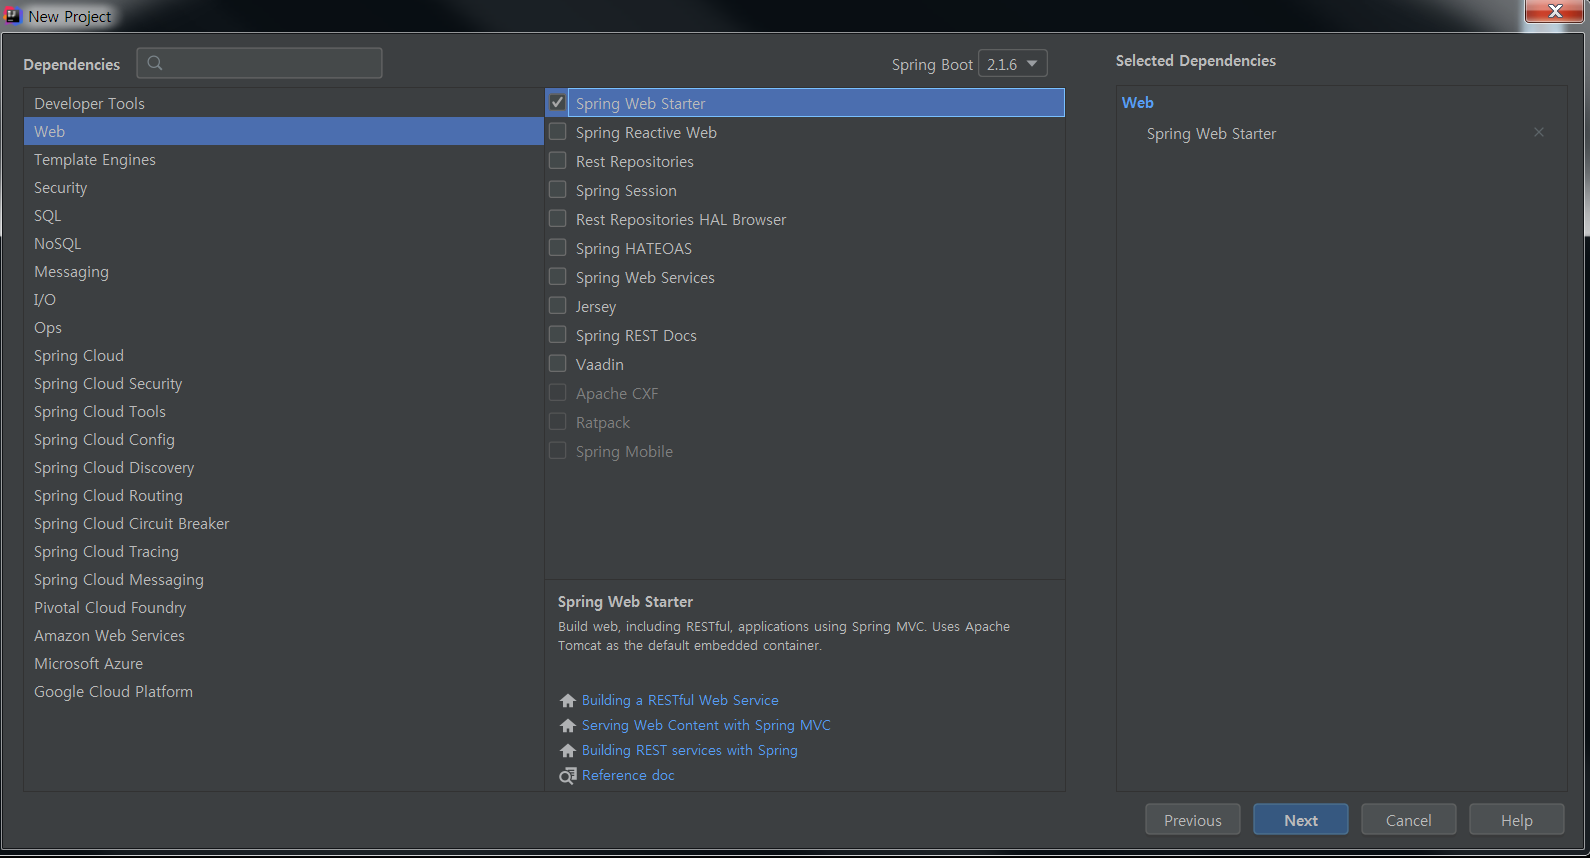Open the Spring Cloud category
This screenshot has height=858, width=1590.
point(284,355)
